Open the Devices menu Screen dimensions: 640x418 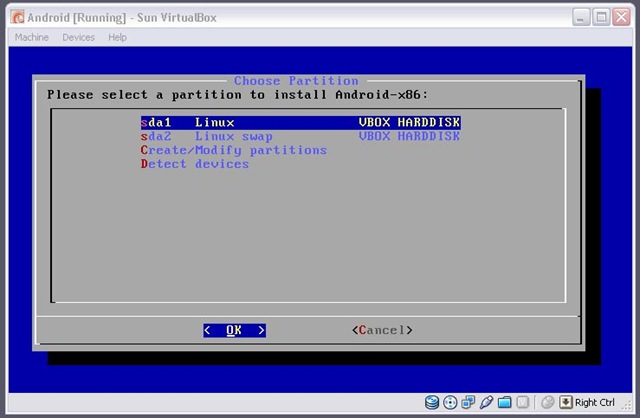[78, 37]
